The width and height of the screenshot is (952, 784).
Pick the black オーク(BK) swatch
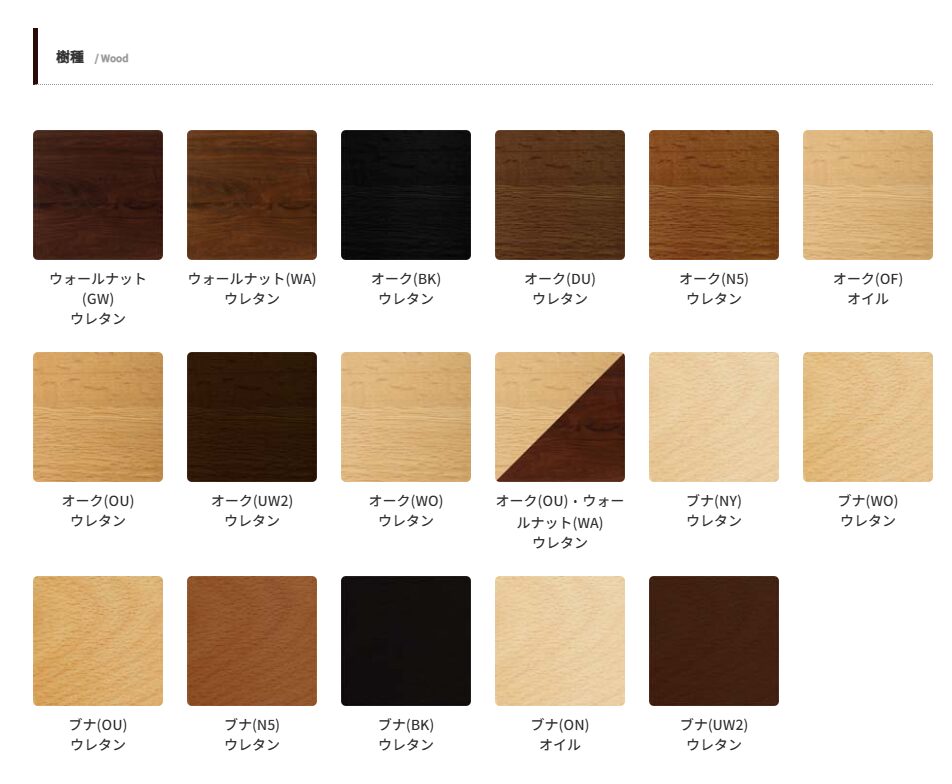click(x=406, y=195)
